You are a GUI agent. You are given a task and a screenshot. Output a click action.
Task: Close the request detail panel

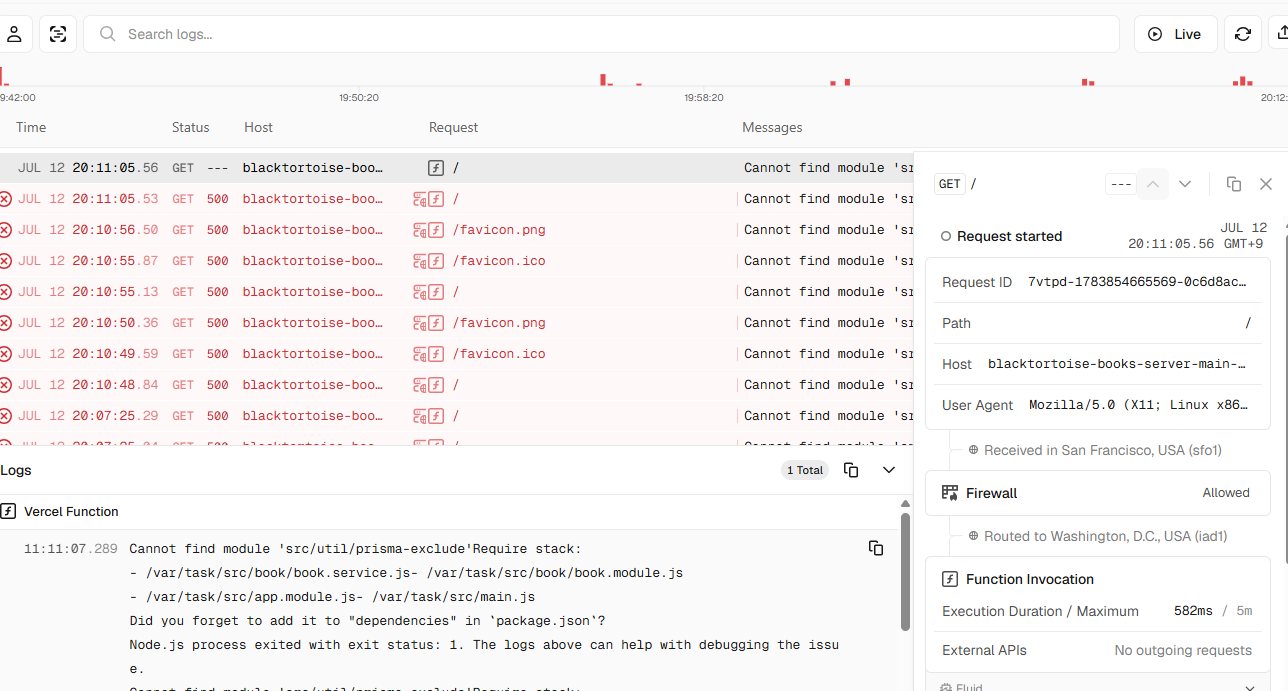click(x=1266, y=184)
